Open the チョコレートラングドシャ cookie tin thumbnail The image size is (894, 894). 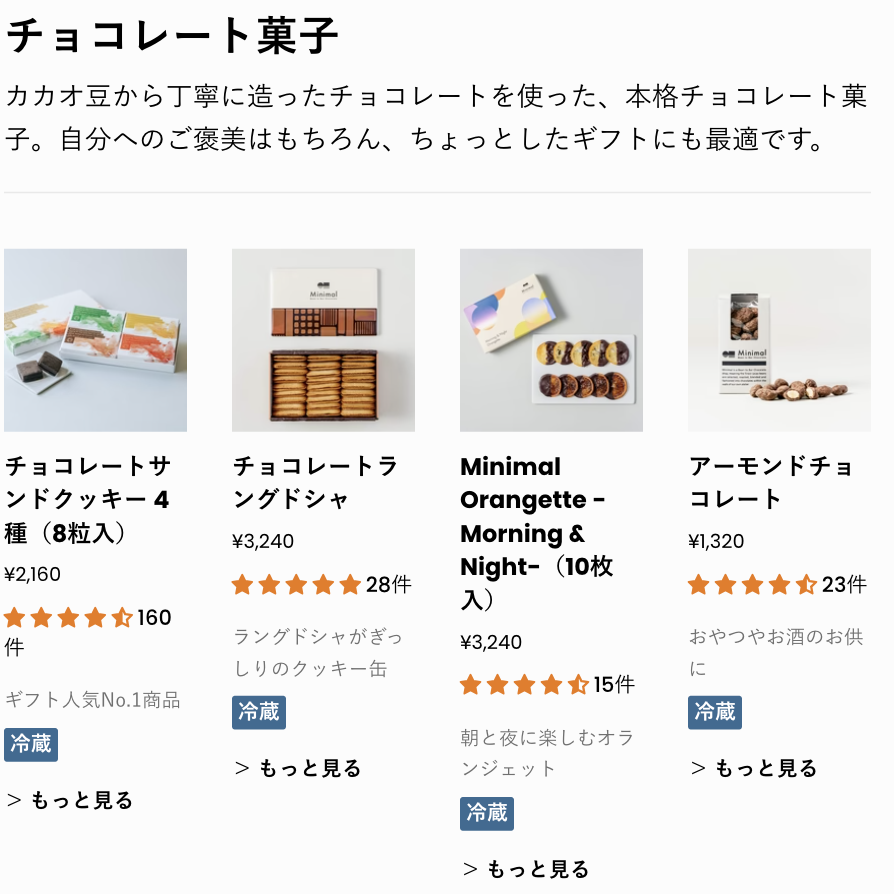(323, 340)
